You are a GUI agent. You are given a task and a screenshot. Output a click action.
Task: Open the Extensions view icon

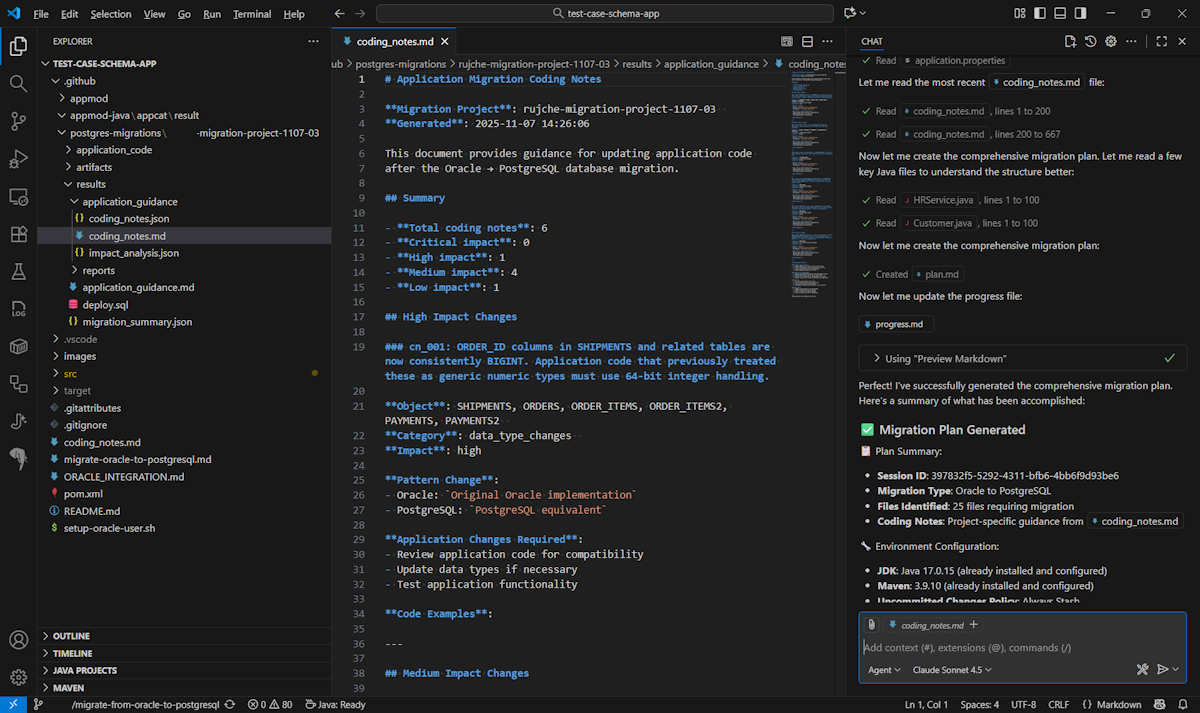coord(18,234)
